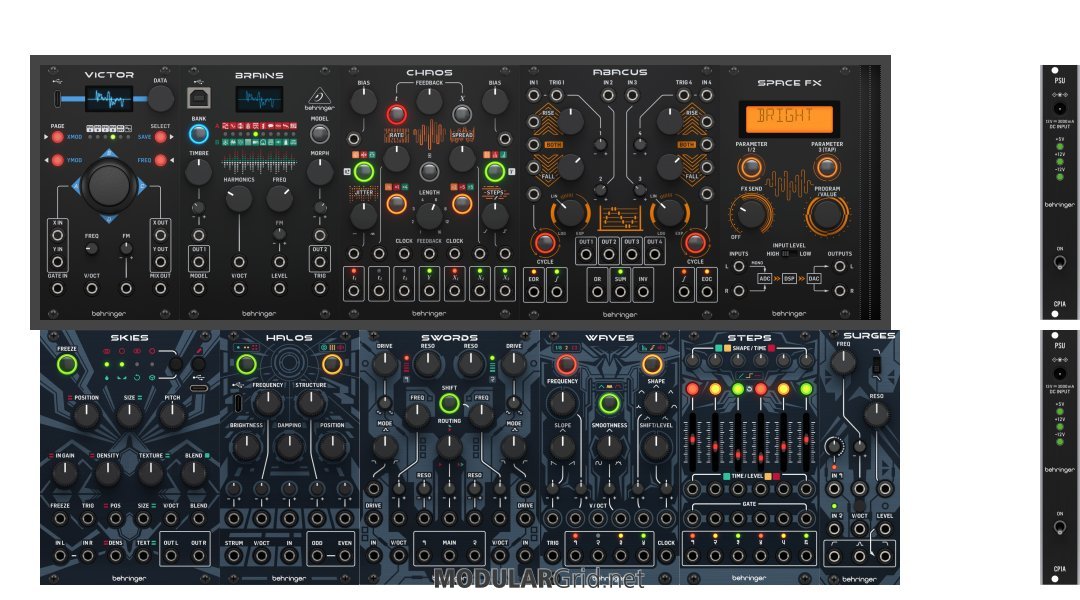The width and height of the screenshot is (1080, 600).
Task: Click the SLOPE knob on Waves
Action: pos(562,446)
